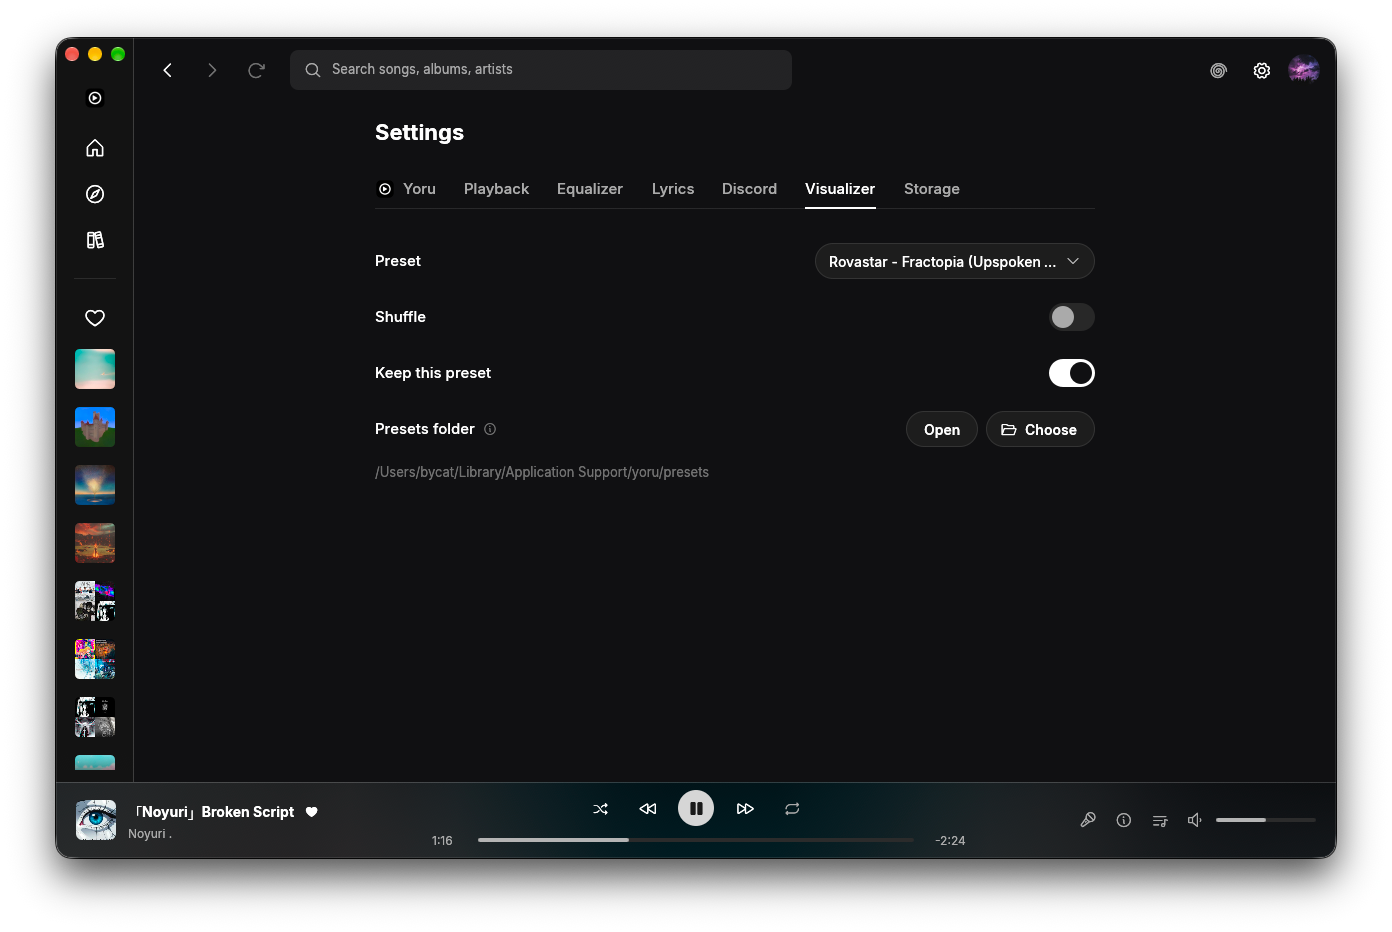Show Presets folder info tooltip icon
The width and height of the screenshot is (1392, 932).
(490, 429)
